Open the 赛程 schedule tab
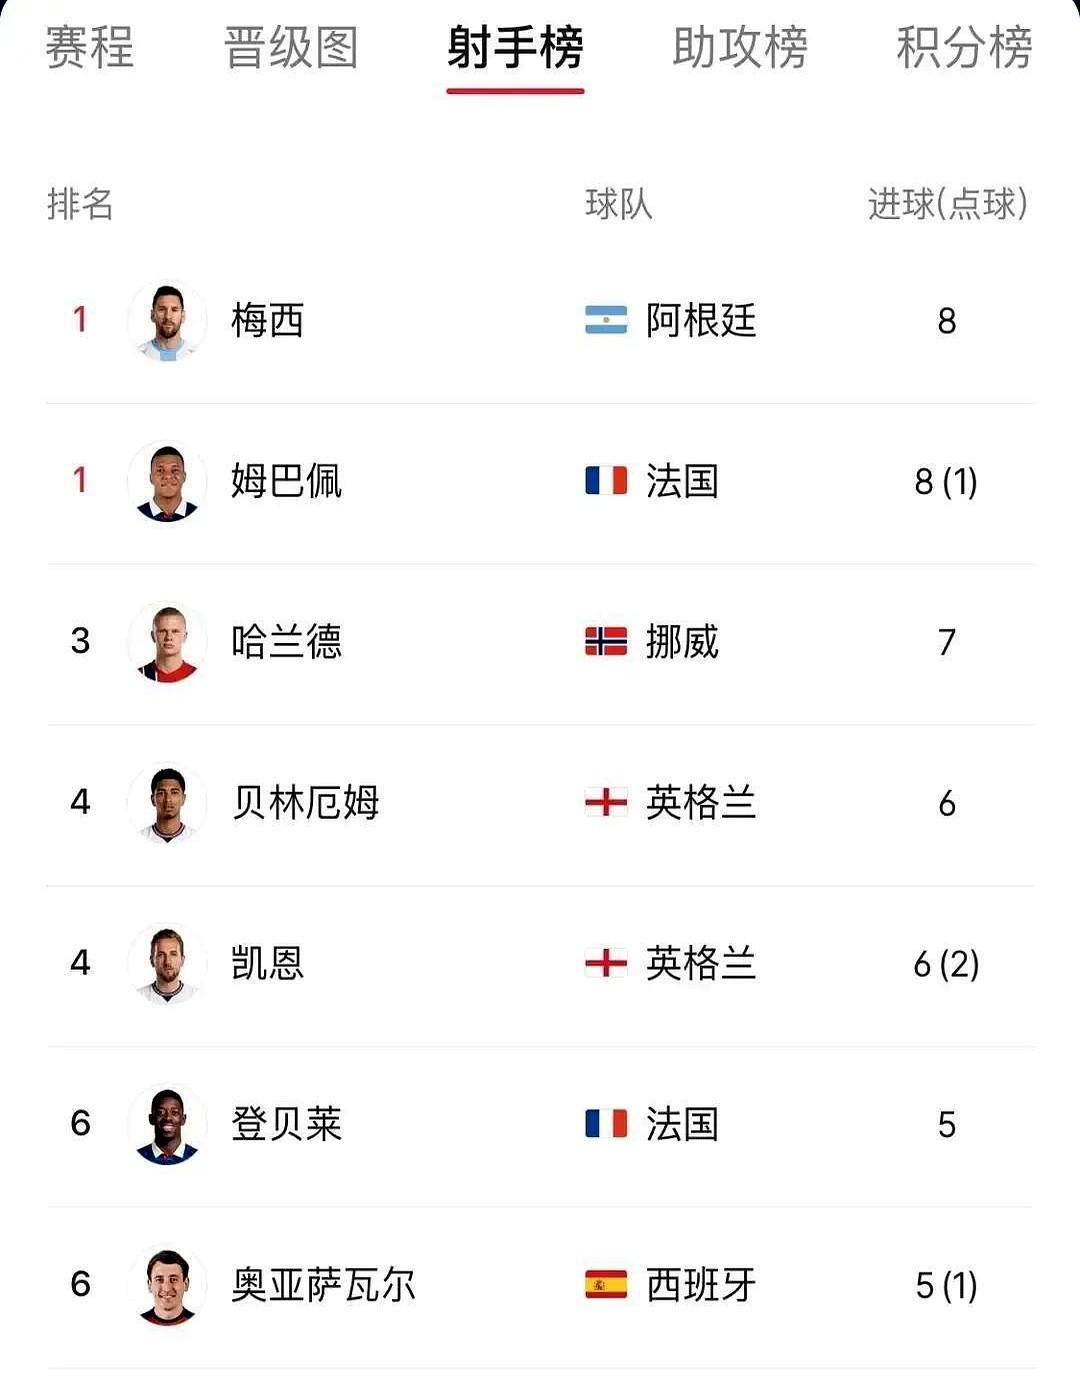Screen dimensions: 1080x1378 (x=89, y=48)
